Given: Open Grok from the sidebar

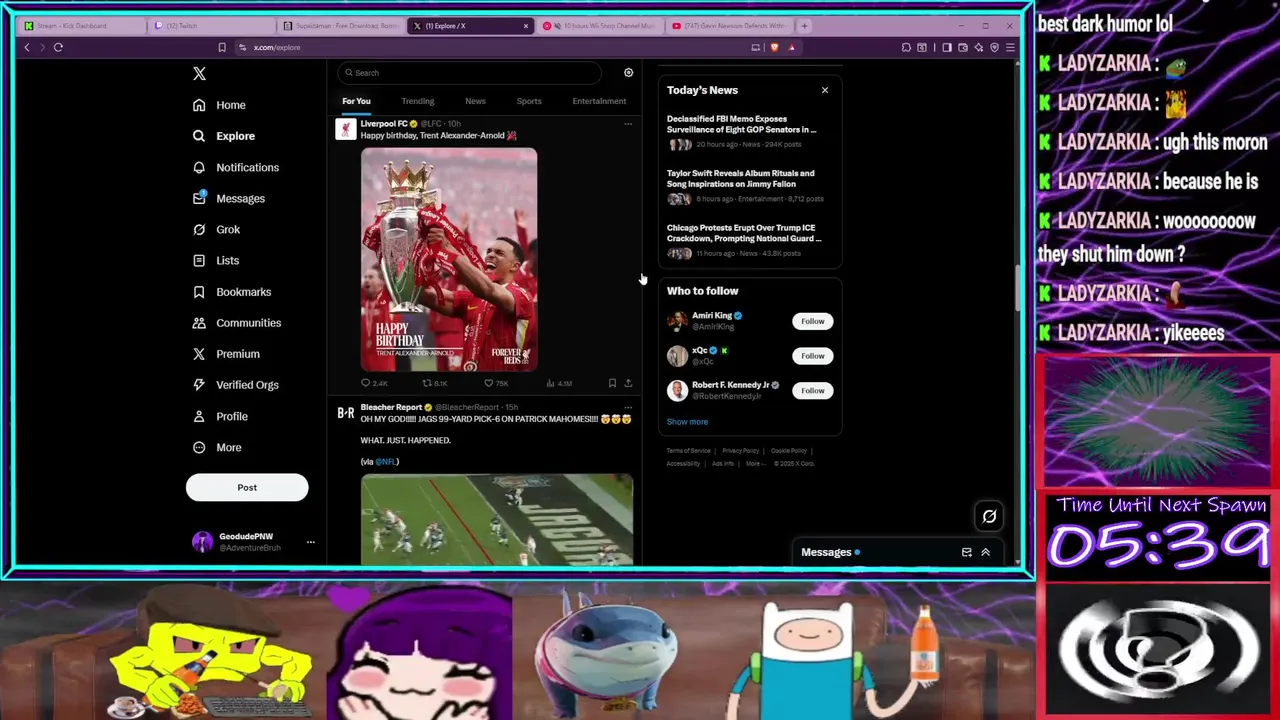Looking at the screenshot, I should click(x=216, y=229).
